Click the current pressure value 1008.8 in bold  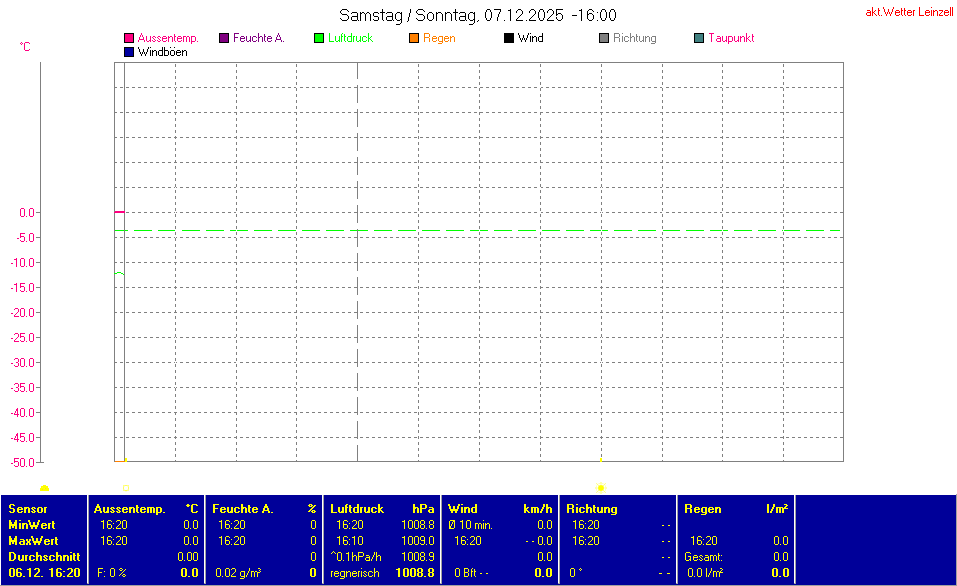(415, 573)
